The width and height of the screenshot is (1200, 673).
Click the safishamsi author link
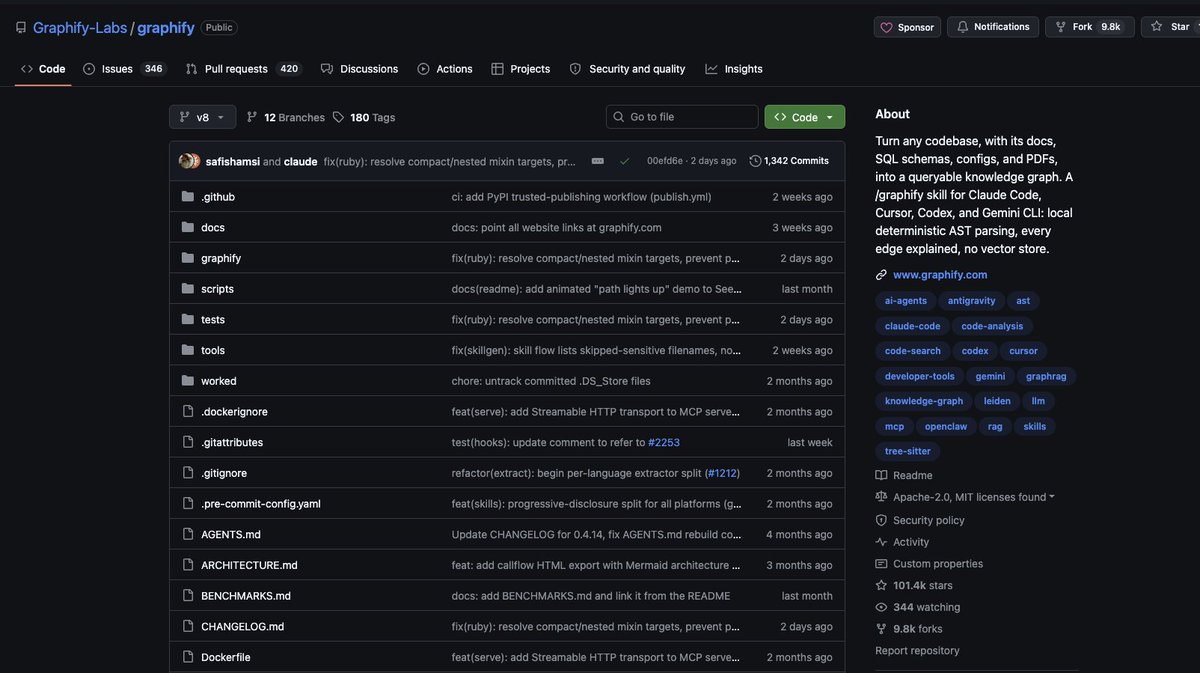click(x=232, y=161)
